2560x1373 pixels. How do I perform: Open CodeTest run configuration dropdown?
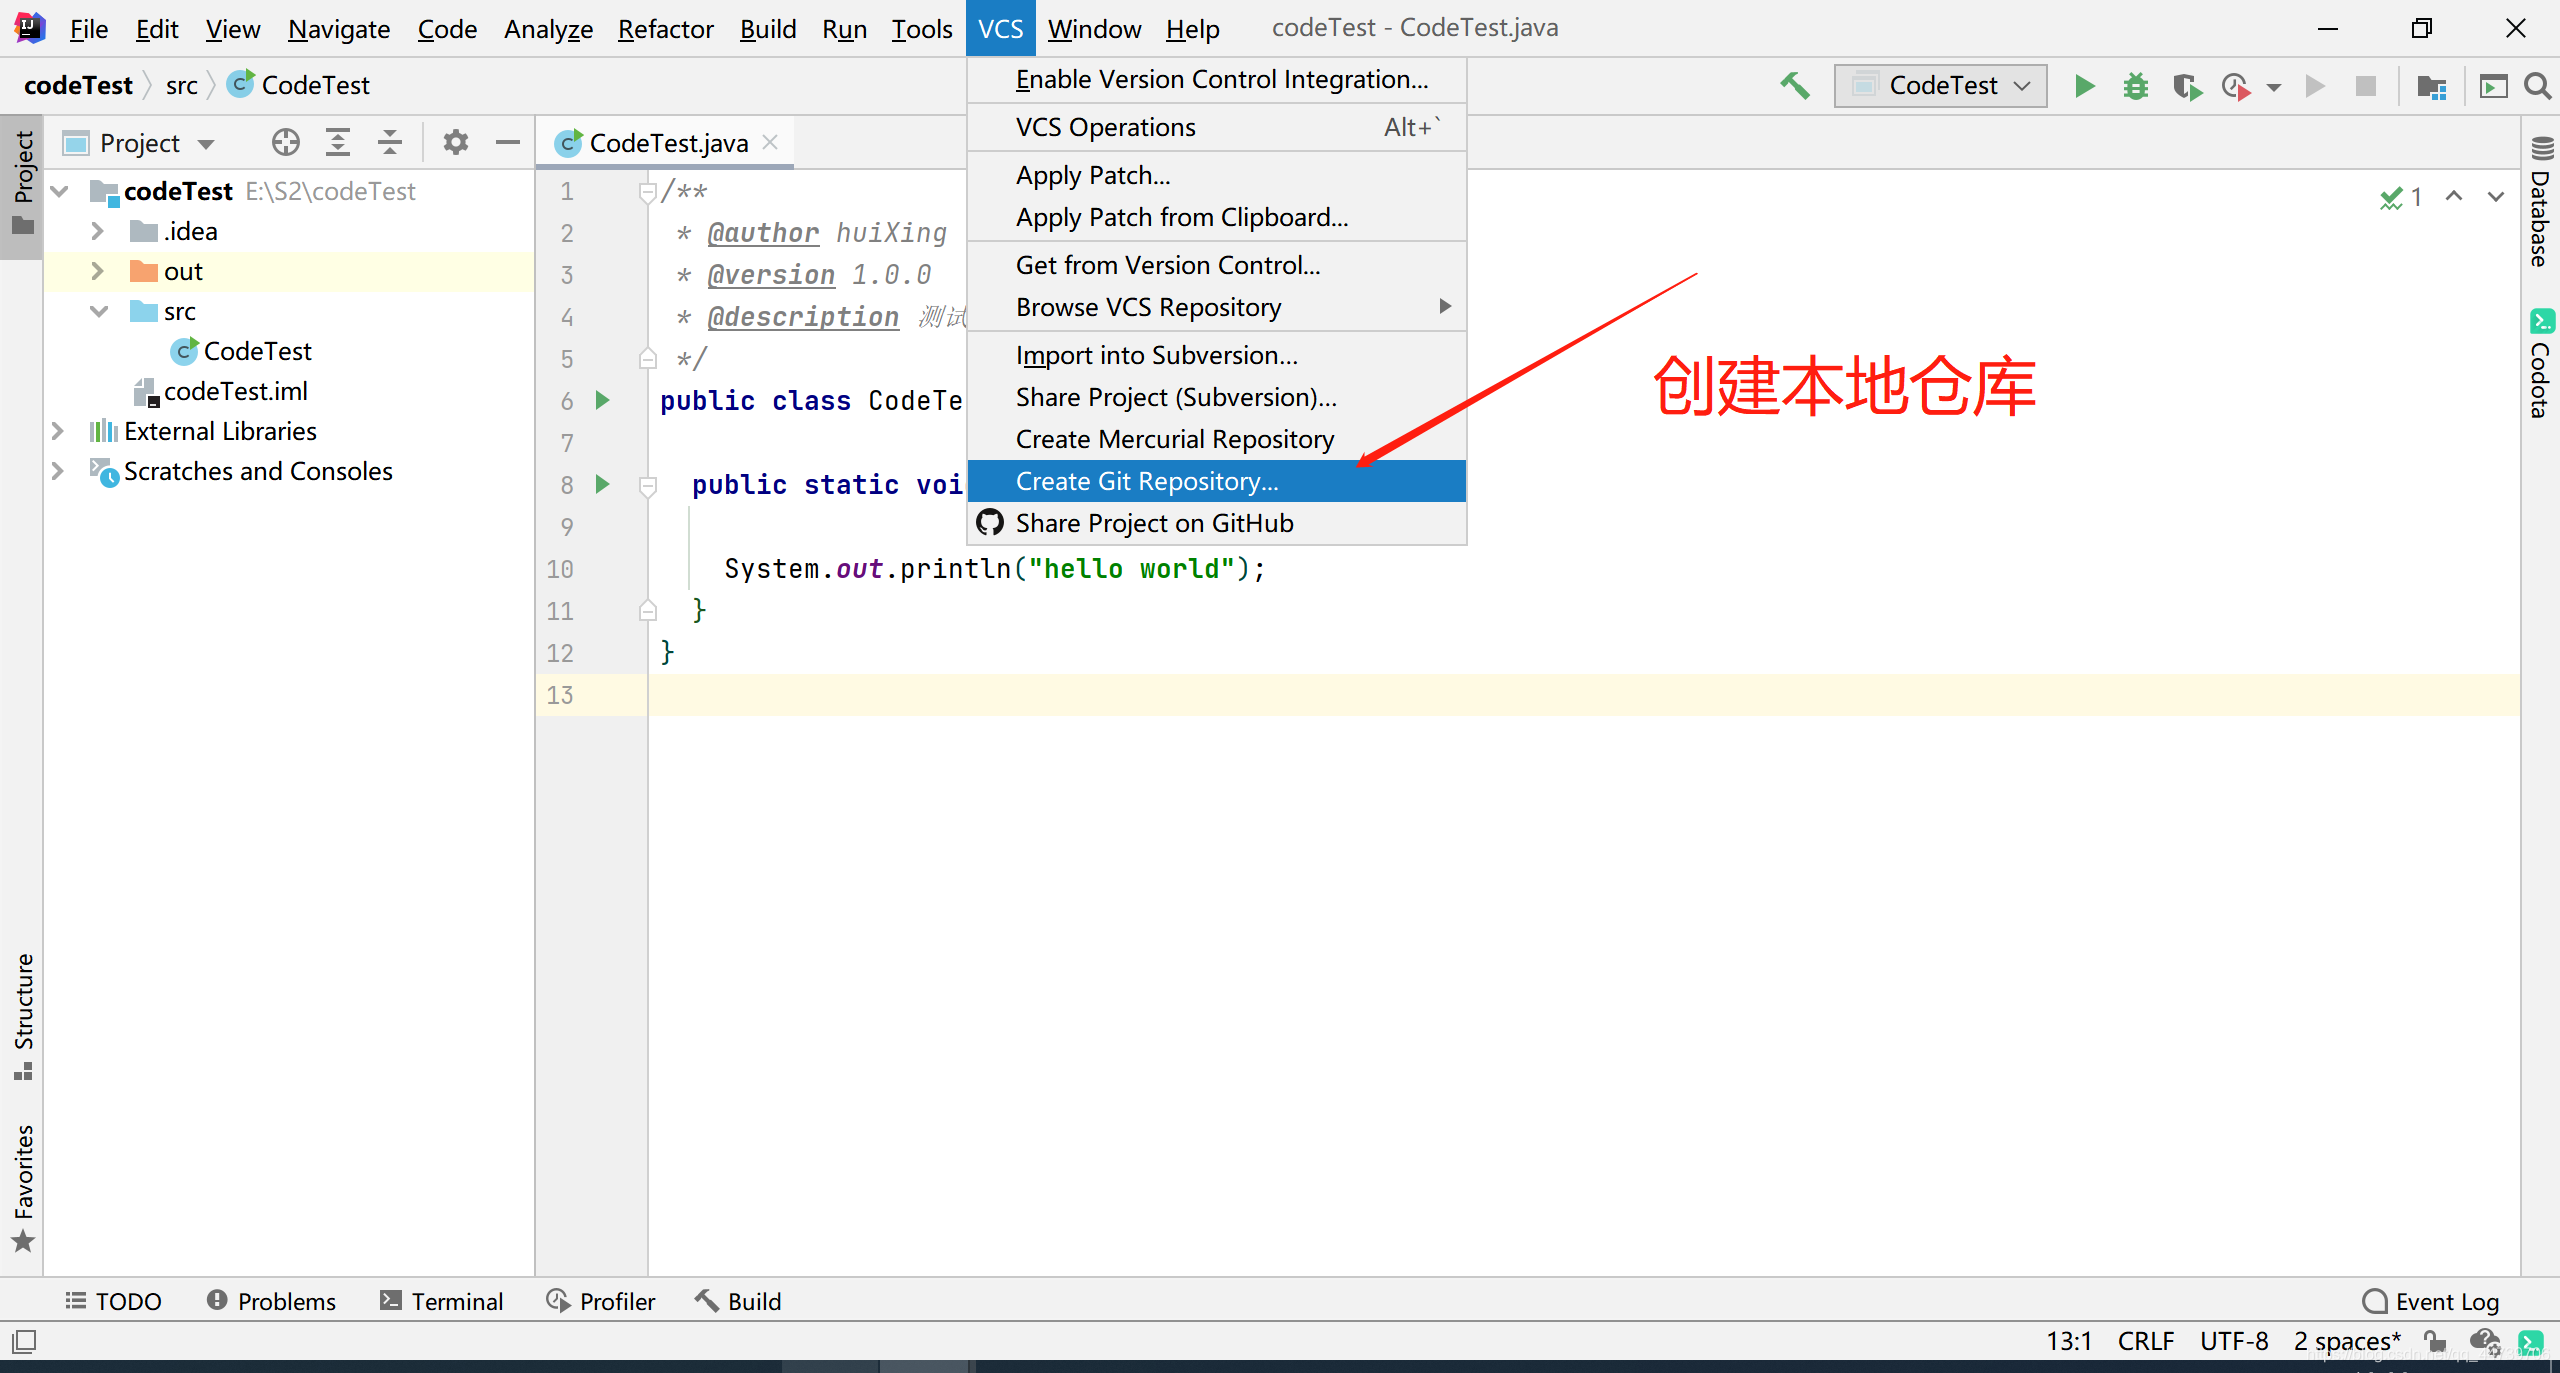point(1940,86)
